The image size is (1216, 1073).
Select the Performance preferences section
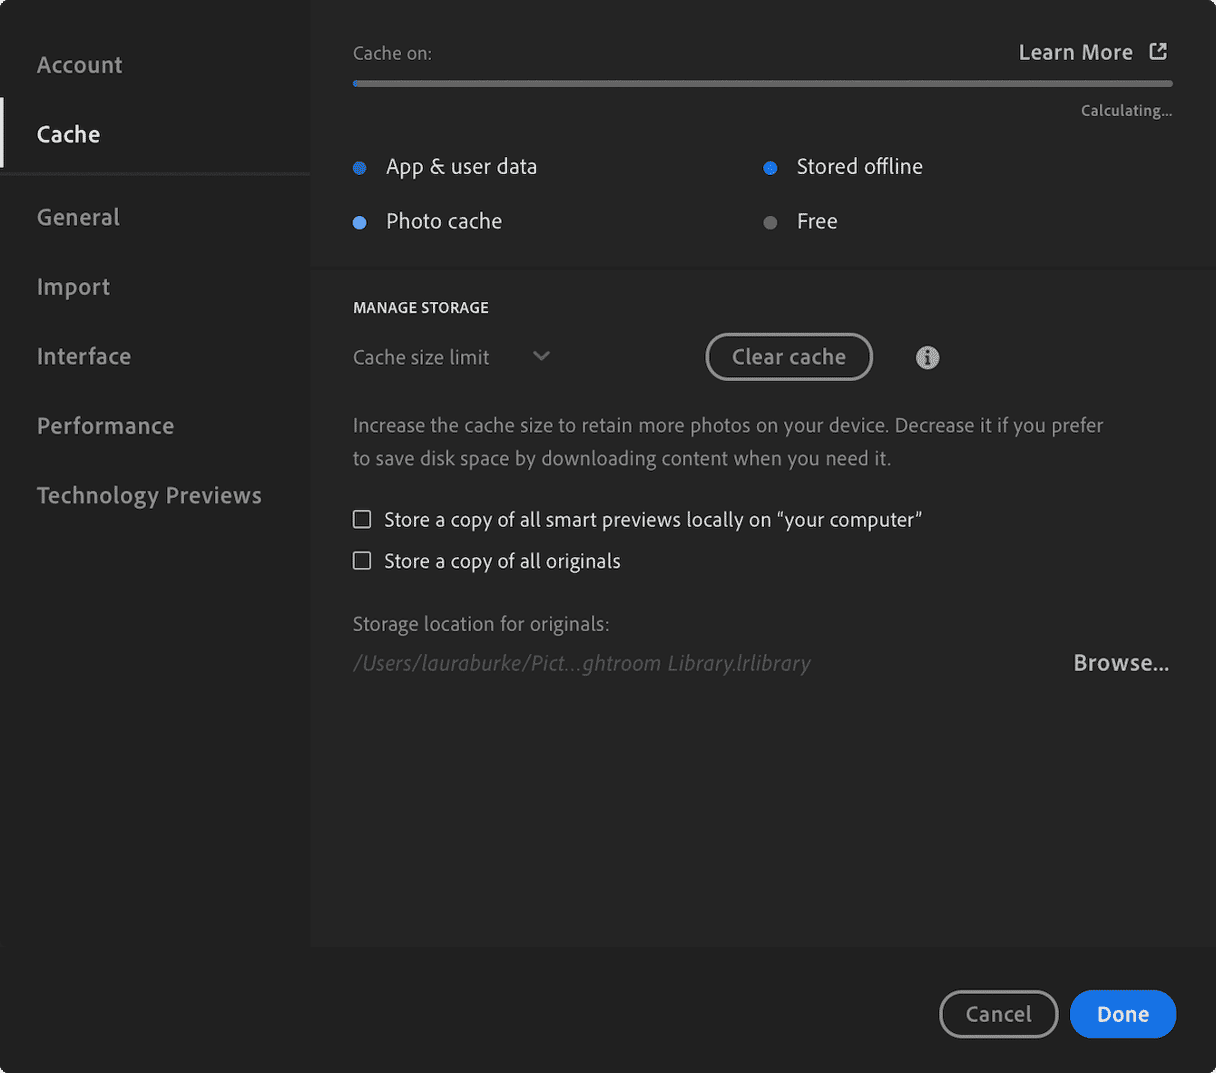(x=105, y=425)
